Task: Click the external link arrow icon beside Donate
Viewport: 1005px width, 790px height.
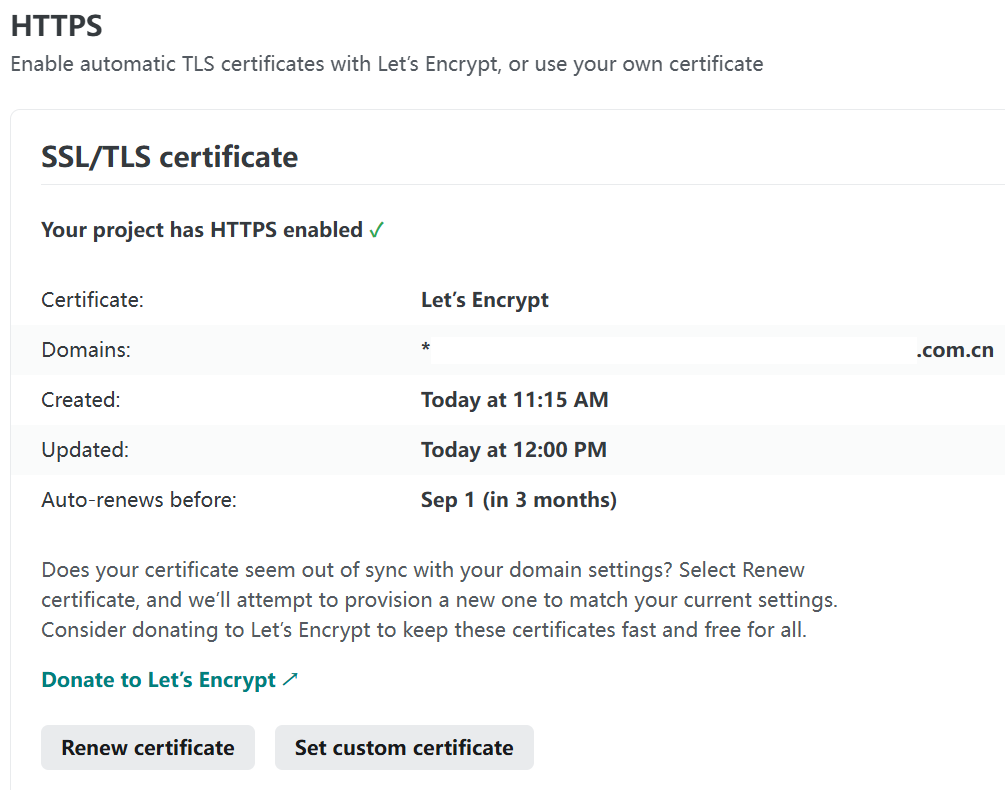Action: (x=291, y=678)
